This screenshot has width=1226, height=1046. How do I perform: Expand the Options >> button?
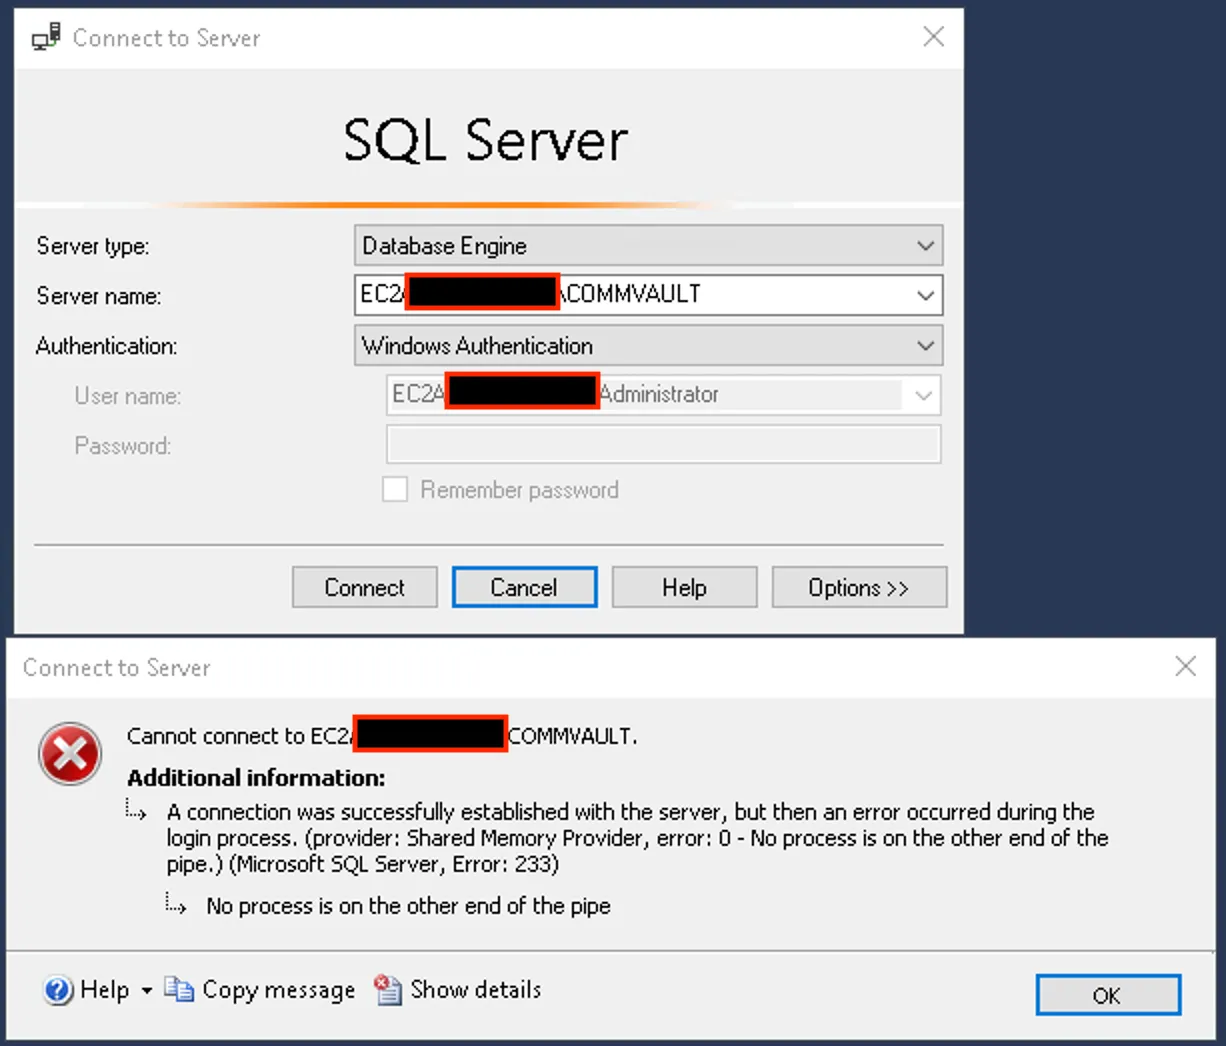pos(859,587)
